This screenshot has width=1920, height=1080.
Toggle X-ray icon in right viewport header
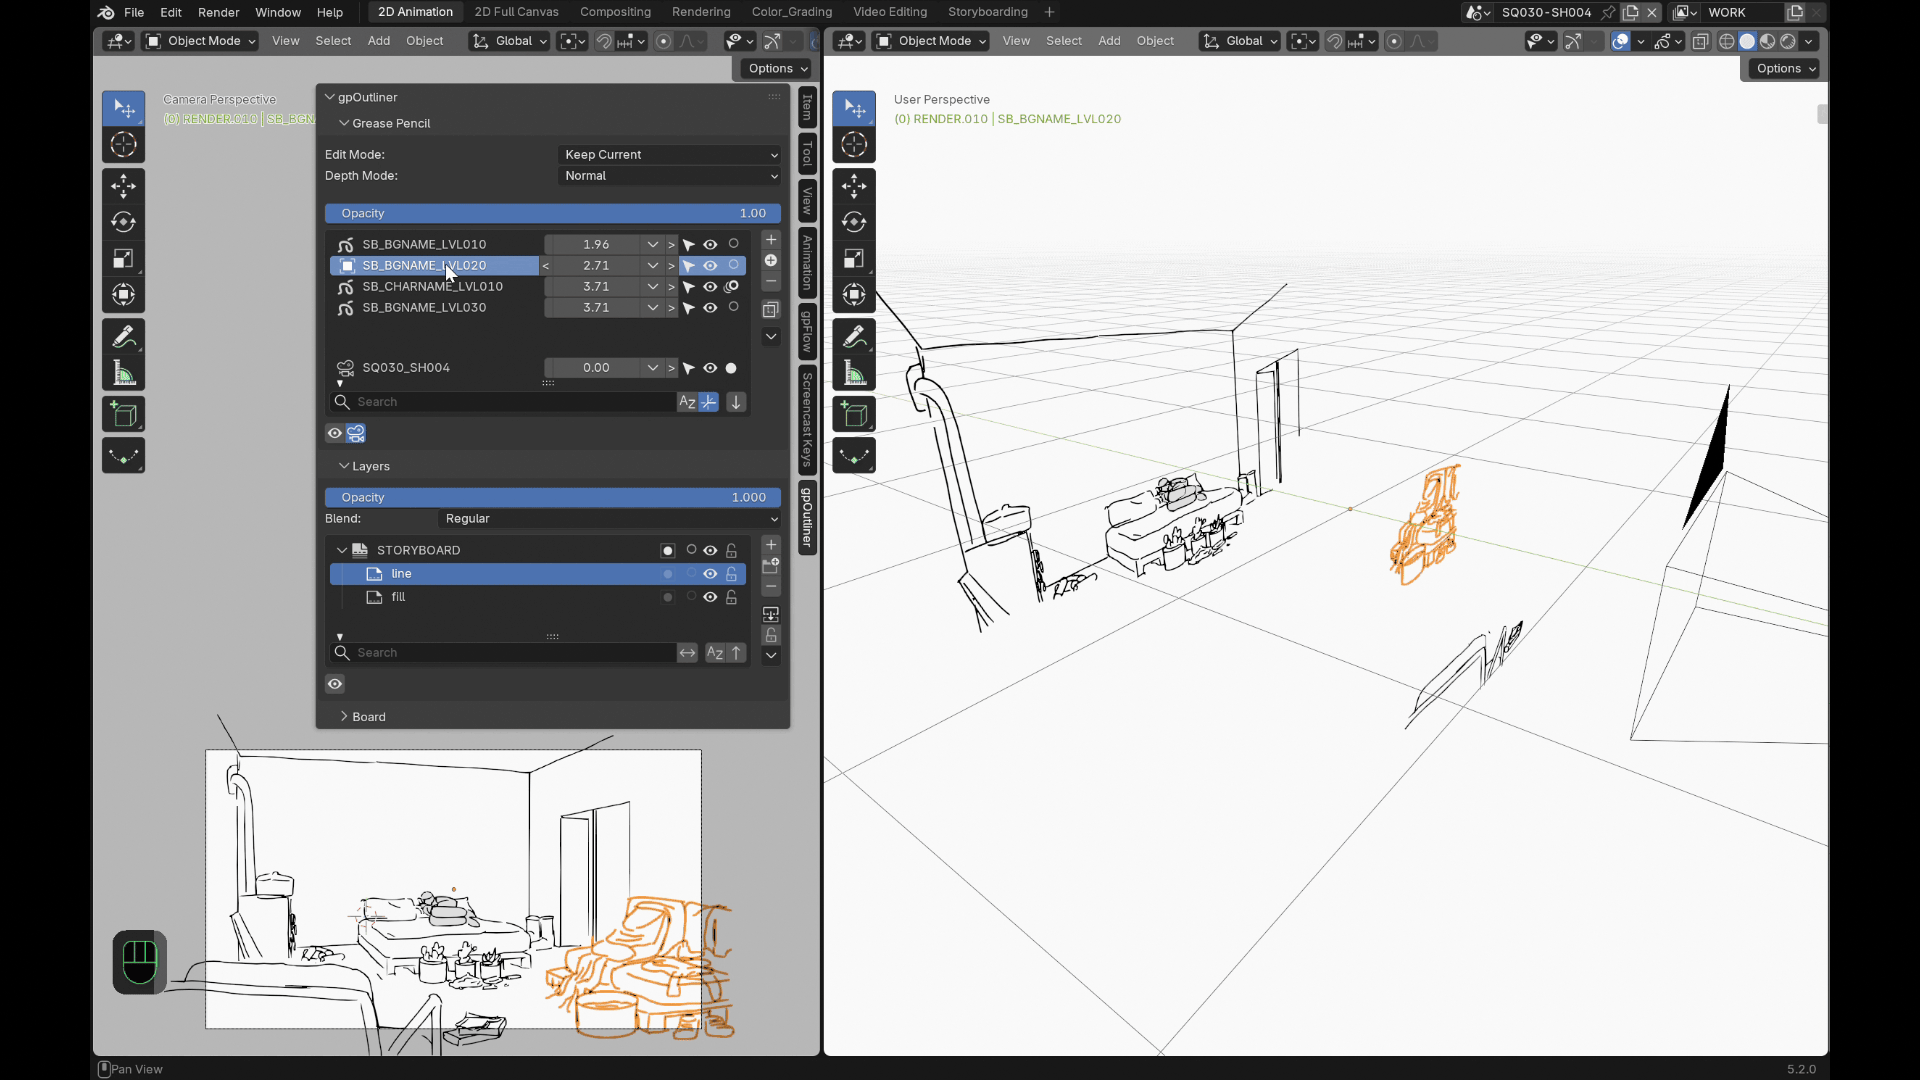point(1701,41)
